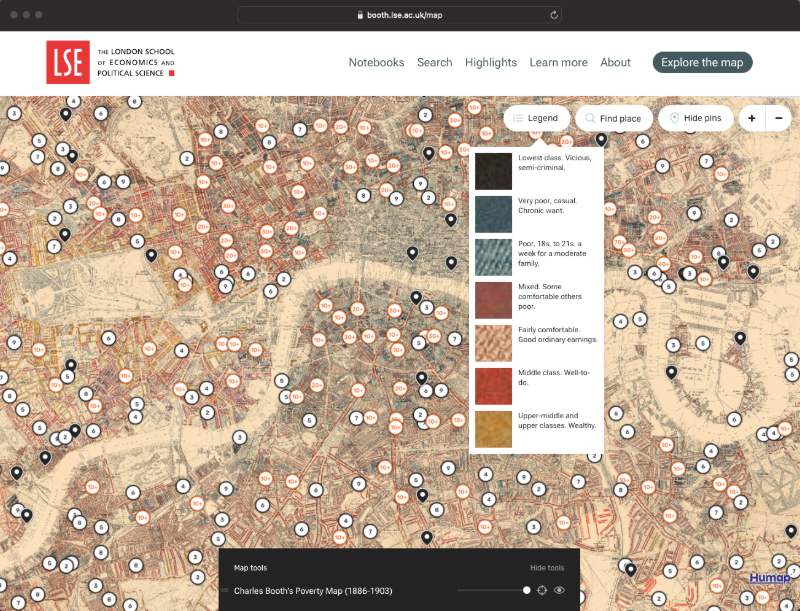Select the dark blue Very poor swatch

pos(493,214)
